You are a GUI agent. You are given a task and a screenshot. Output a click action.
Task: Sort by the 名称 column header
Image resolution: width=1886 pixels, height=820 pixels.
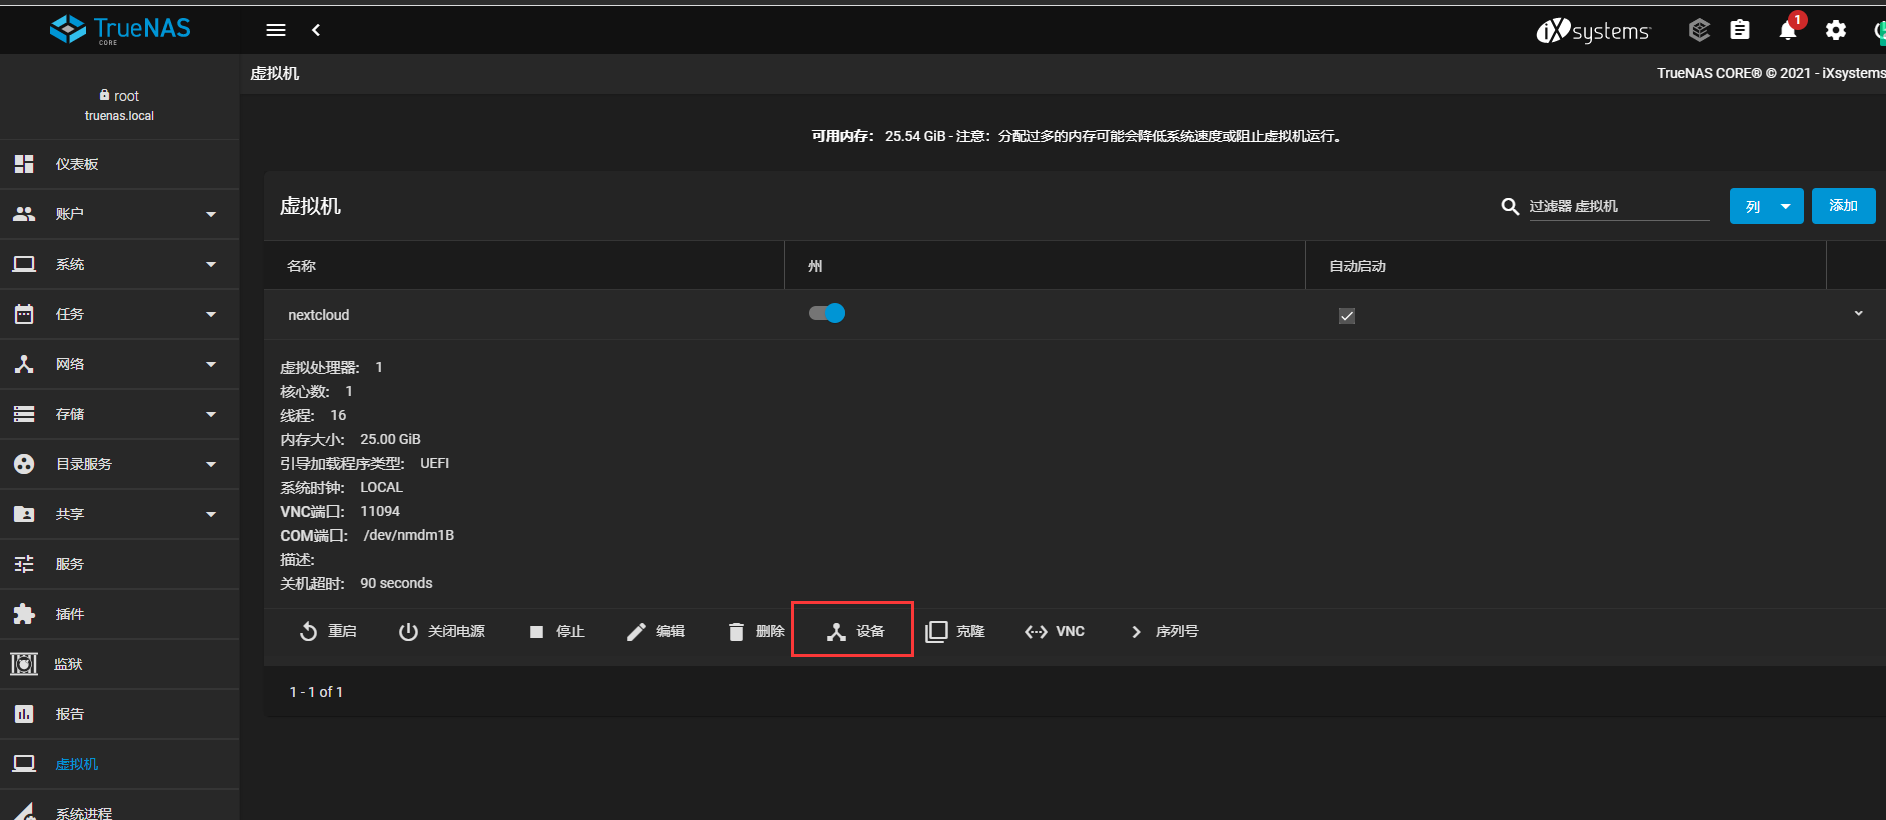[x=301, y=266]
